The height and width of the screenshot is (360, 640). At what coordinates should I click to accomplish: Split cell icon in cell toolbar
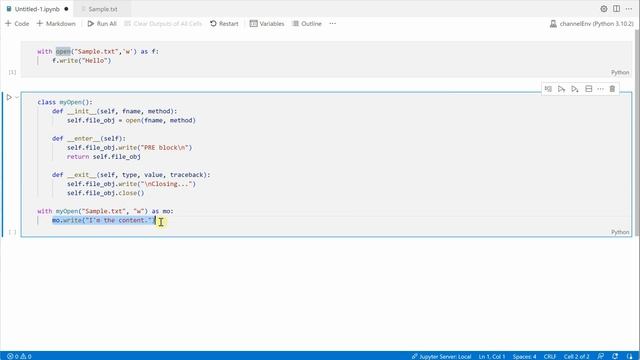pos(589,89)
